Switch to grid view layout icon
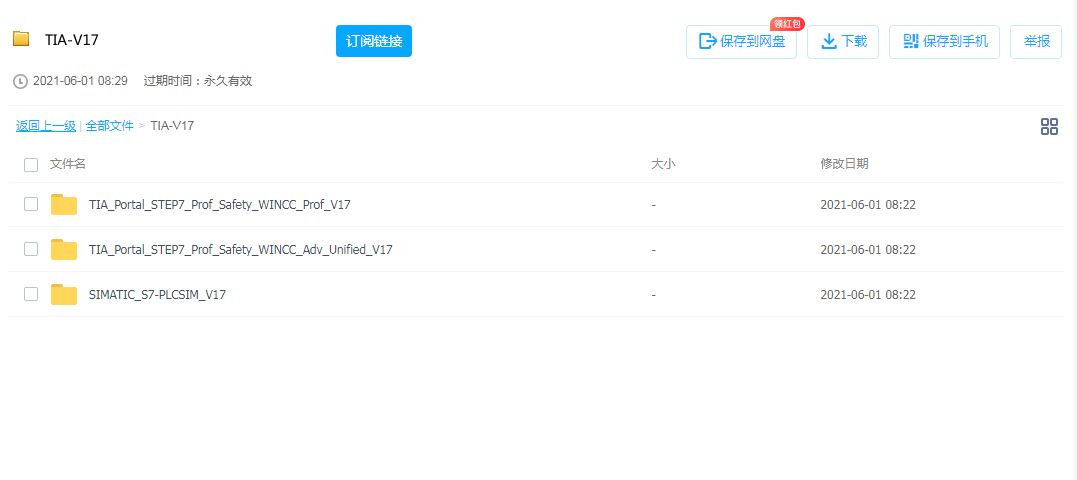Image resolution: width=1077 pixels, height=480 pixels. point(1049,126)
